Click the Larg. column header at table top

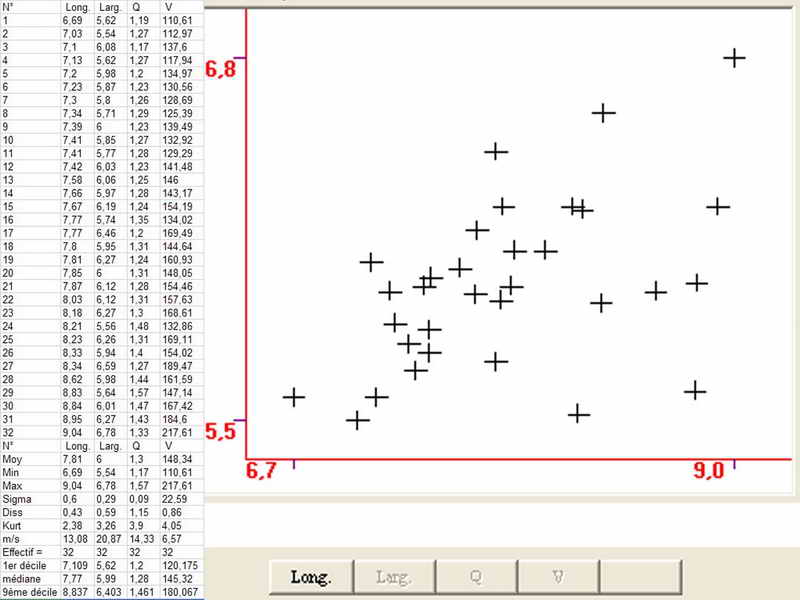(105, 7)
